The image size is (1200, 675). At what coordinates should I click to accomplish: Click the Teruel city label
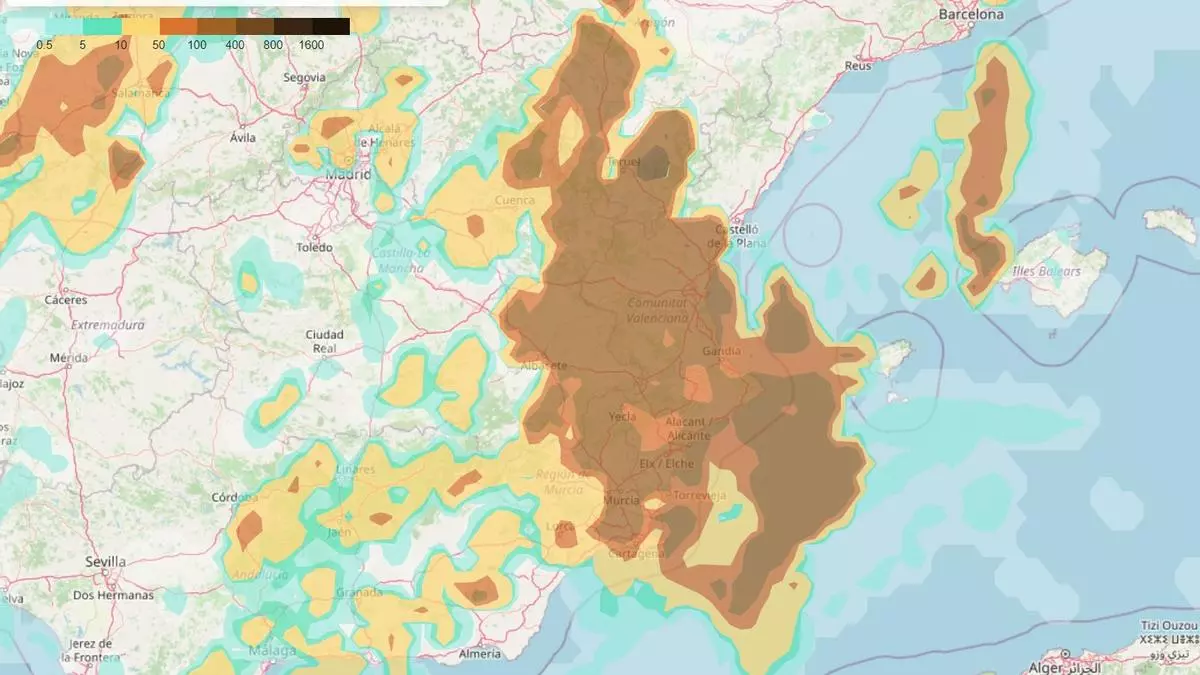click(623, 161)
